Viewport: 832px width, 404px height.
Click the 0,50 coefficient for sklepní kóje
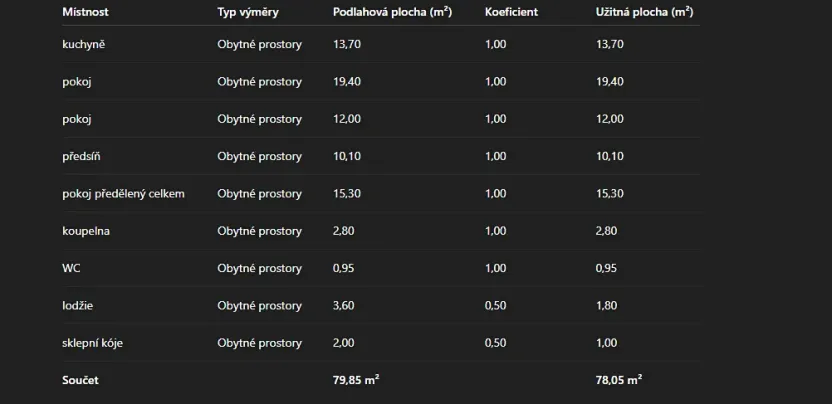click(x=495, y=343)
